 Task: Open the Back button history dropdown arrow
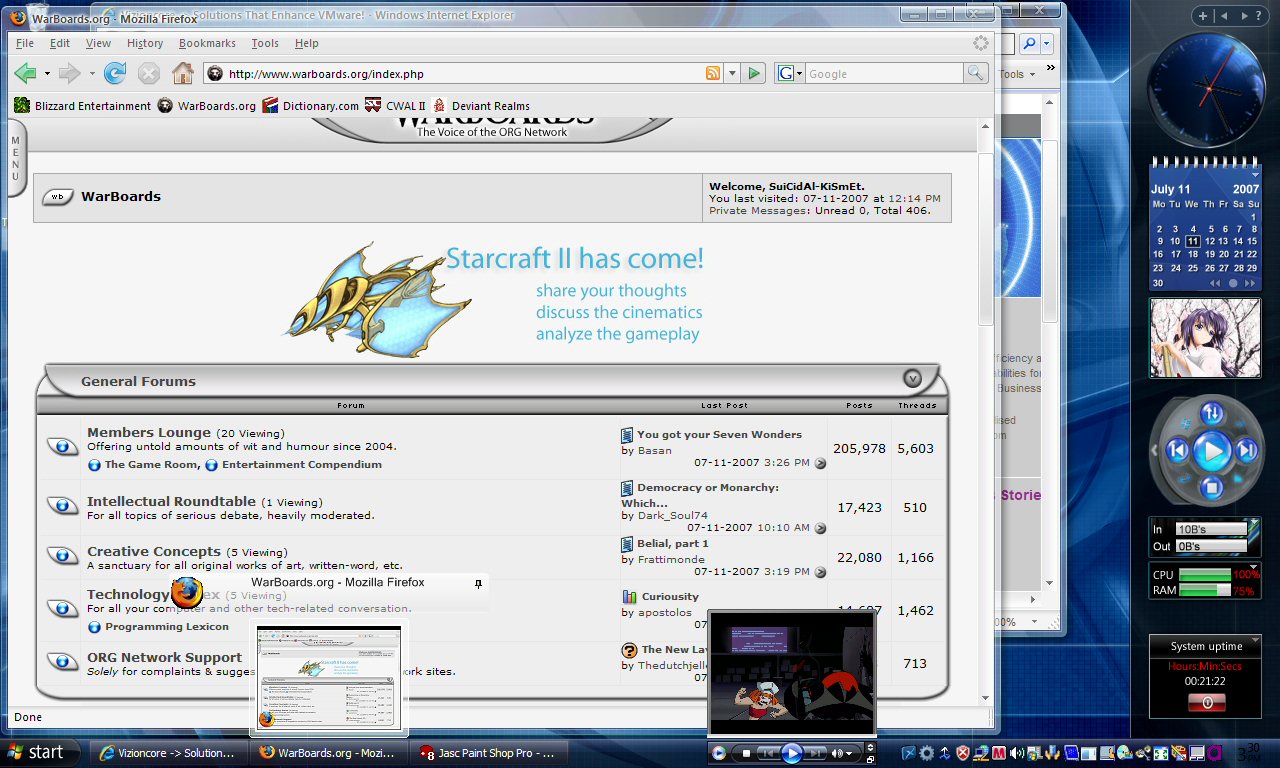tap(47, 73)
